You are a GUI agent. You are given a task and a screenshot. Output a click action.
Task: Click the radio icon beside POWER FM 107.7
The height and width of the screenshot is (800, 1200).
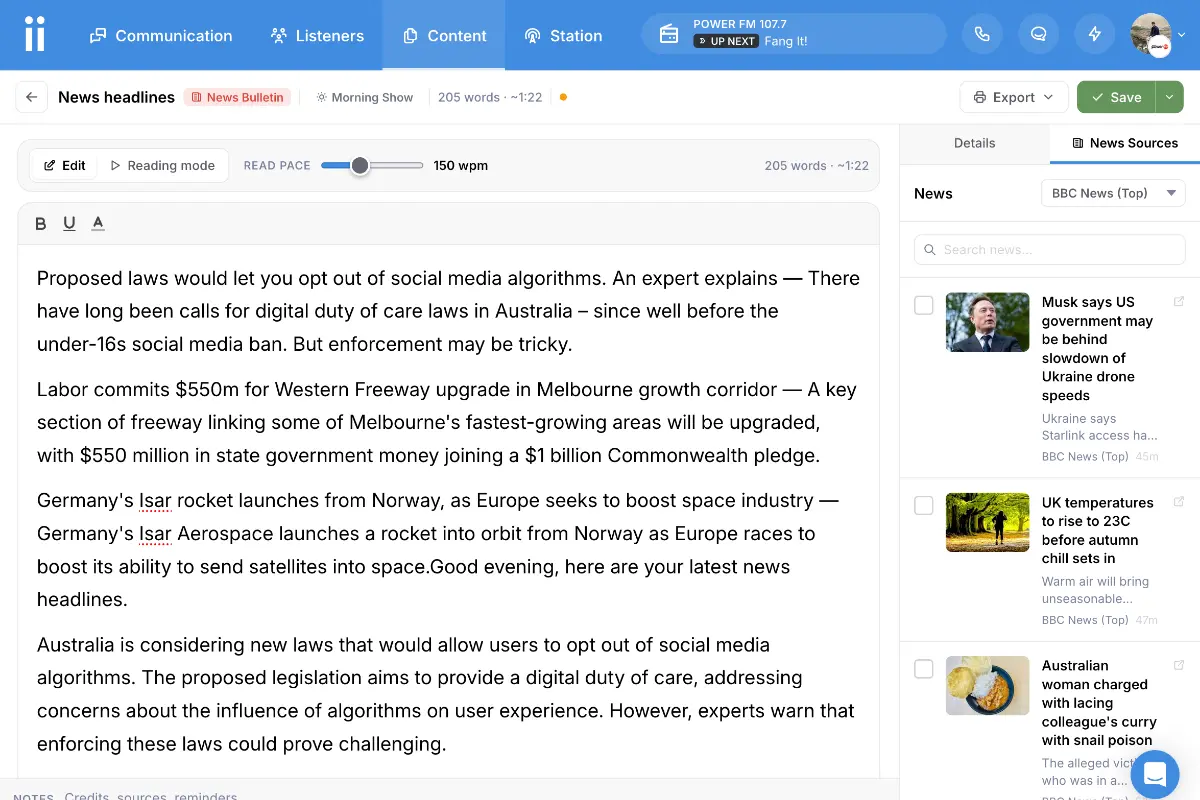click(669, 34)
